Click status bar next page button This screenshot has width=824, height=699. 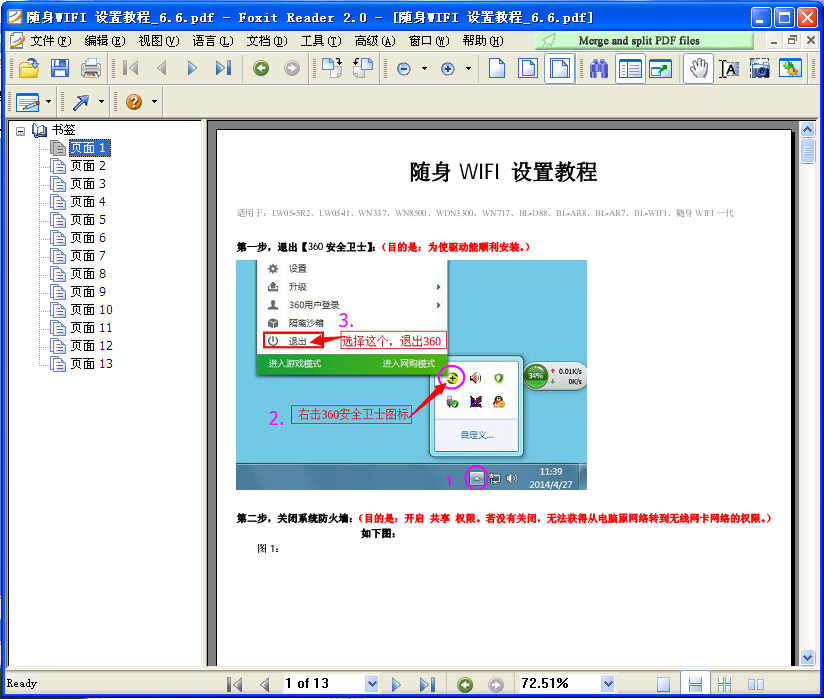[x=396, y=684]
